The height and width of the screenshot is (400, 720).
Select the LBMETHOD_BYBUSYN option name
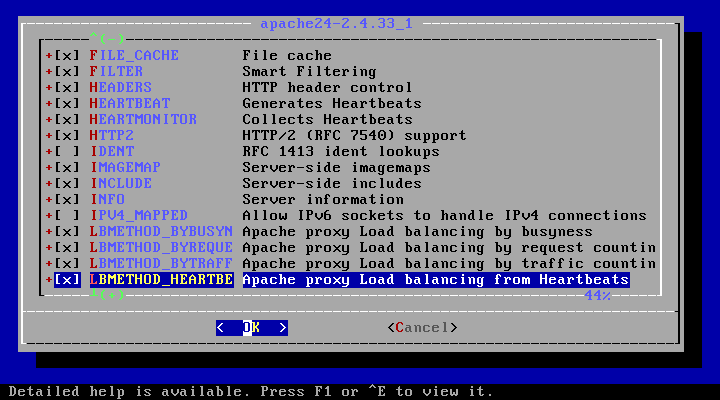(161, 231)
